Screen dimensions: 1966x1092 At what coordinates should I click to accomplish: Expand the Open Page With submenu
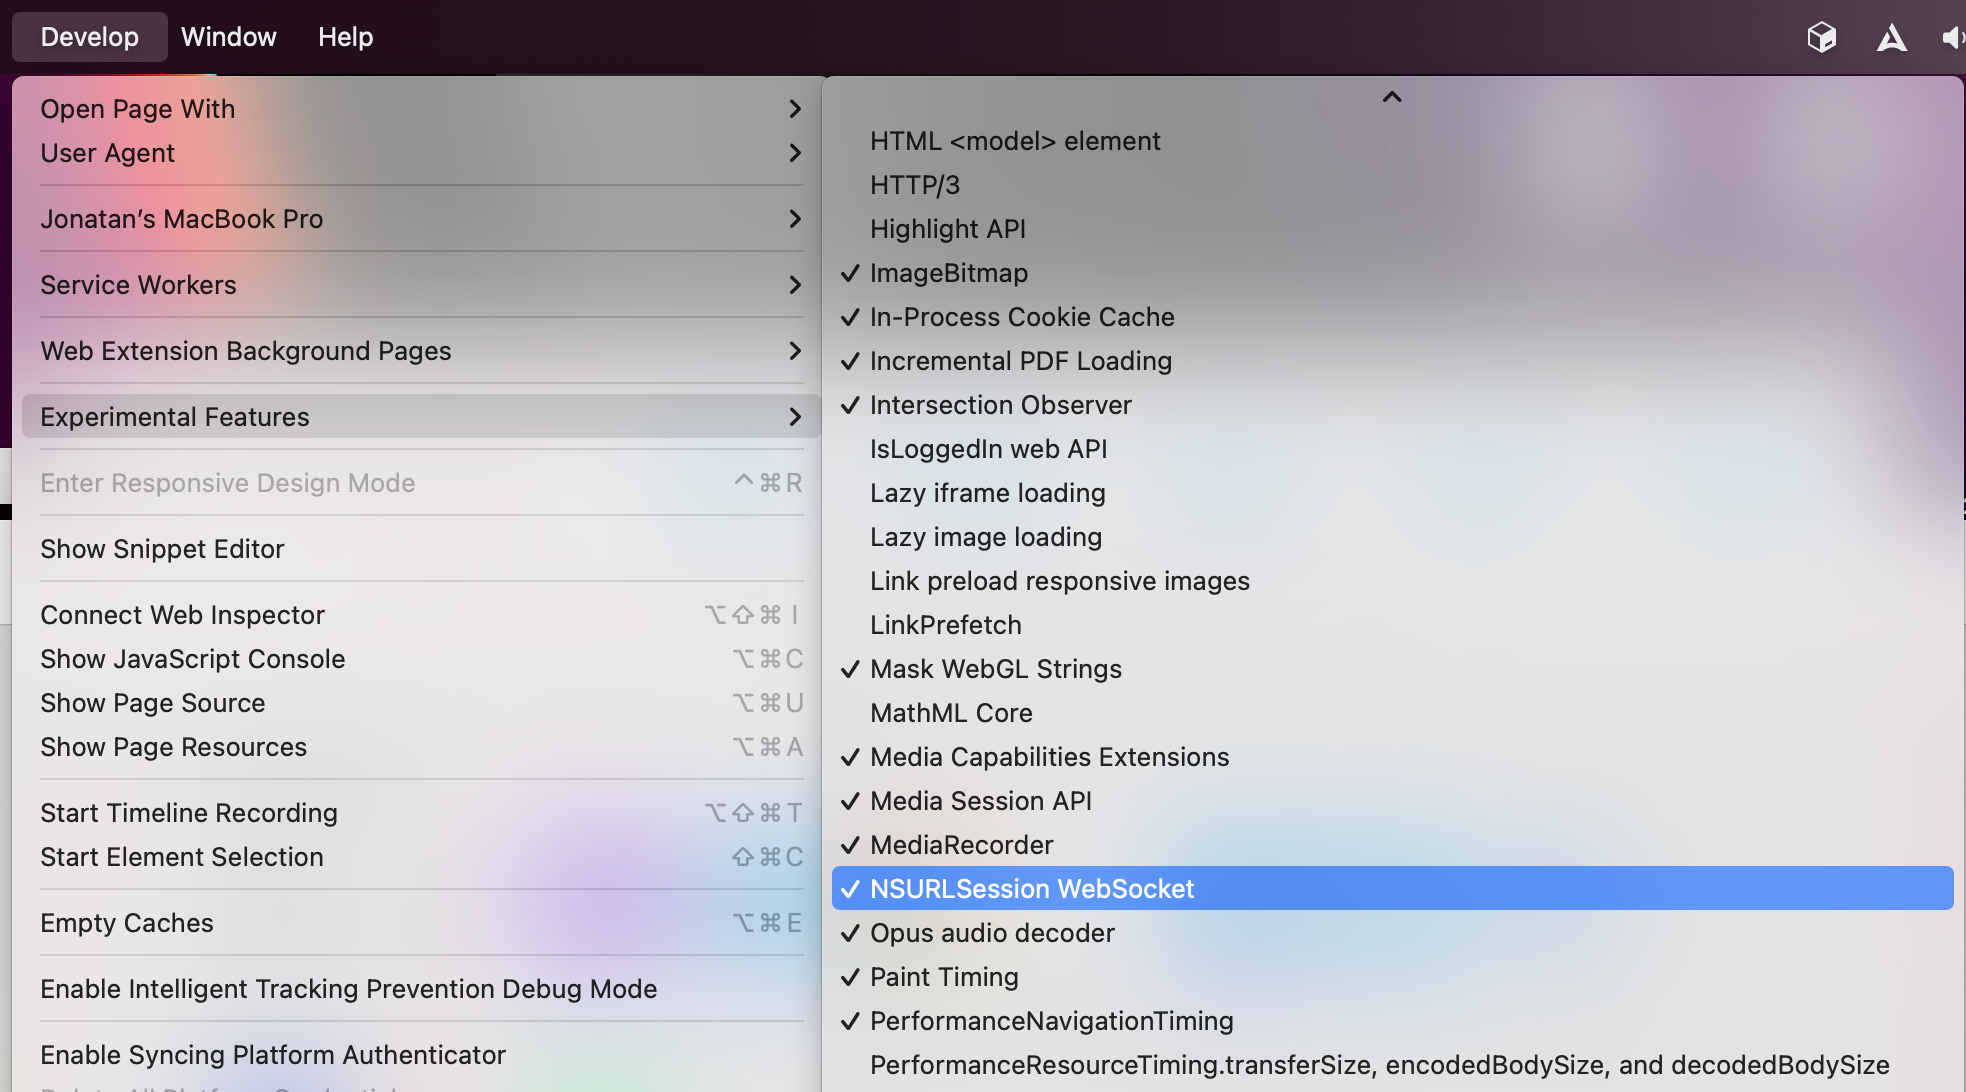(x=420, y=109)
